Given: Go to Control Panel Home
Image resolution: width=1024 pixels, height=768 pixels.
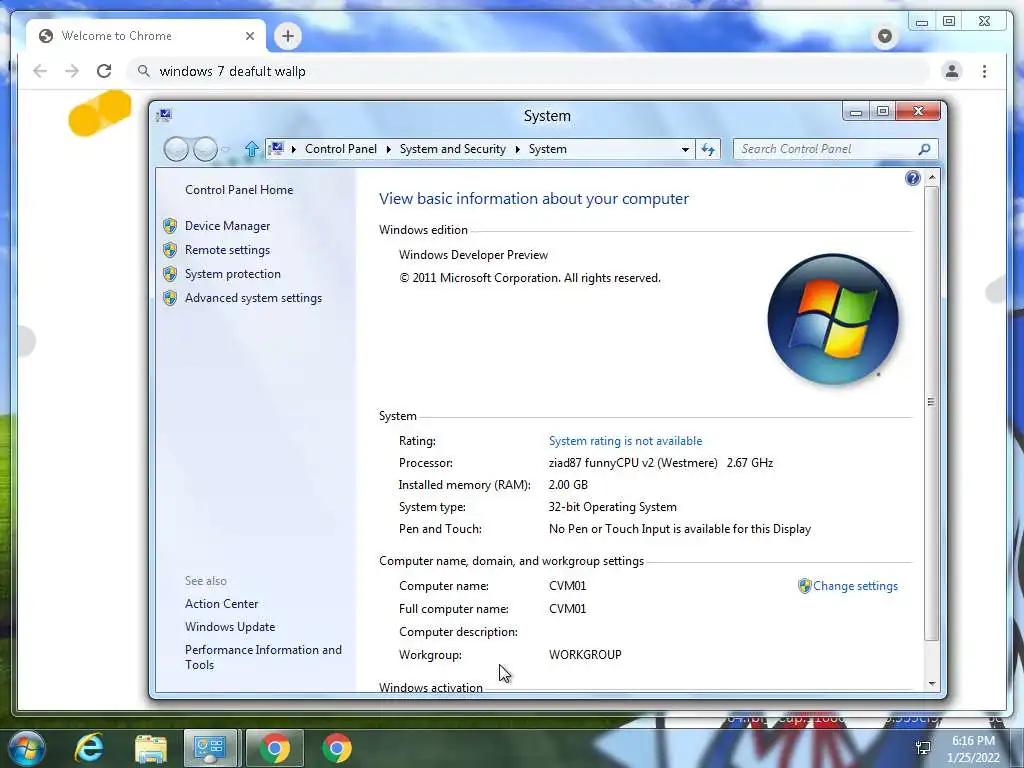Looking at the screenshot, I should click(x=239, y=190).
